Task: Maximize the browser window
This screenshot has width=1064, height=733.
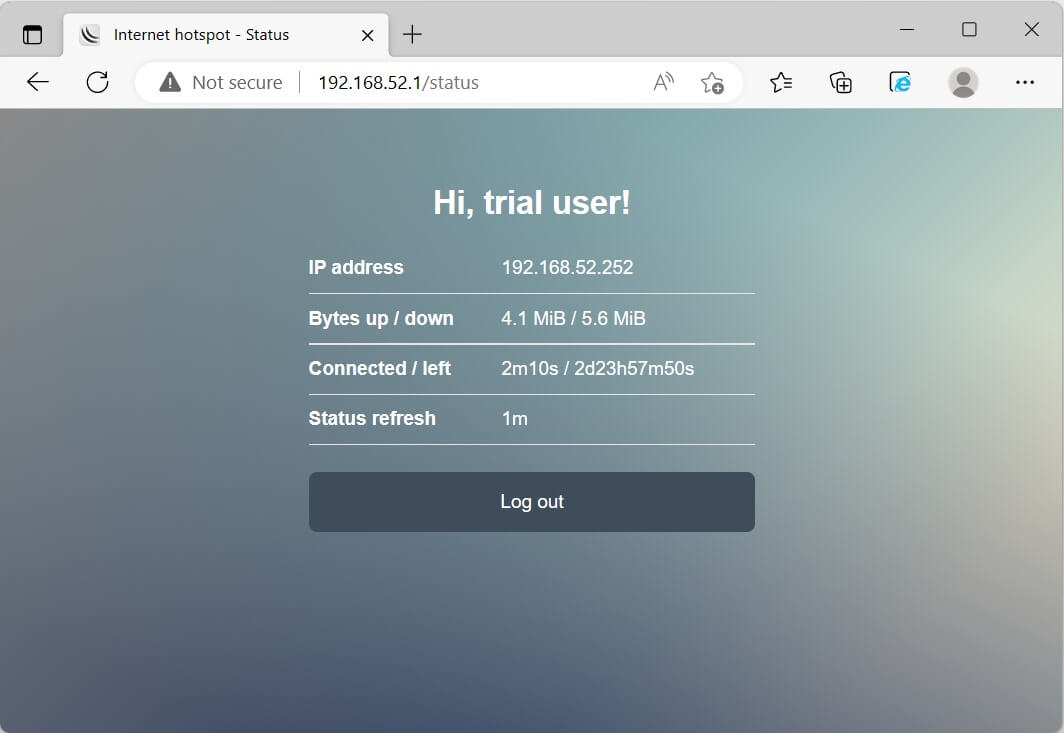Action: point(969,30)
